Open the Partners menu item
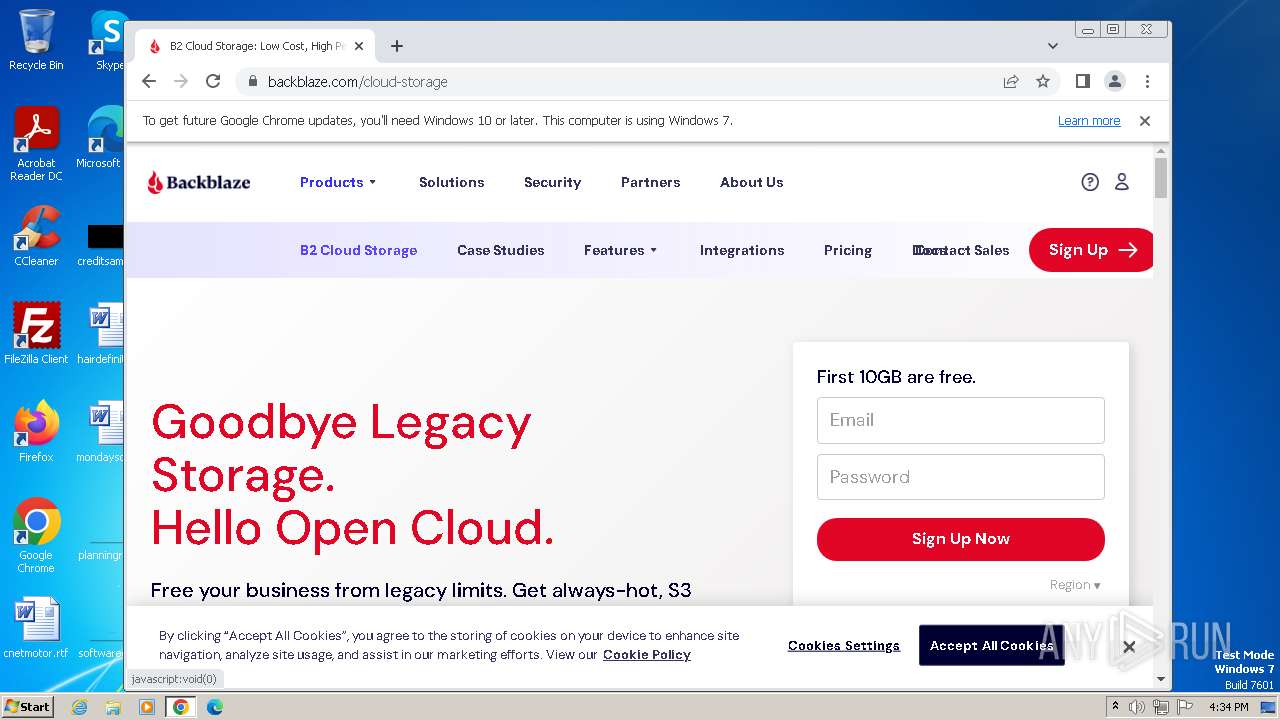The width and height of the screenshot is (1280, 720). (650, 182)
